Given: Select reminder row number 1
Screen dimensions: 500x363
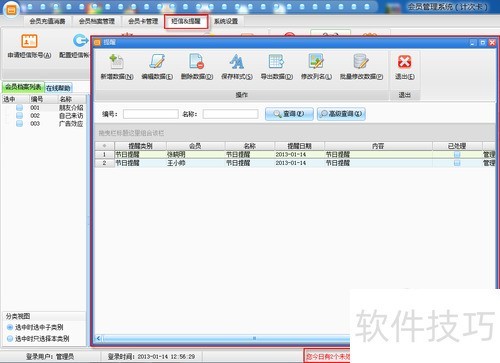Looking at the screenshot, I should (104, 155).
